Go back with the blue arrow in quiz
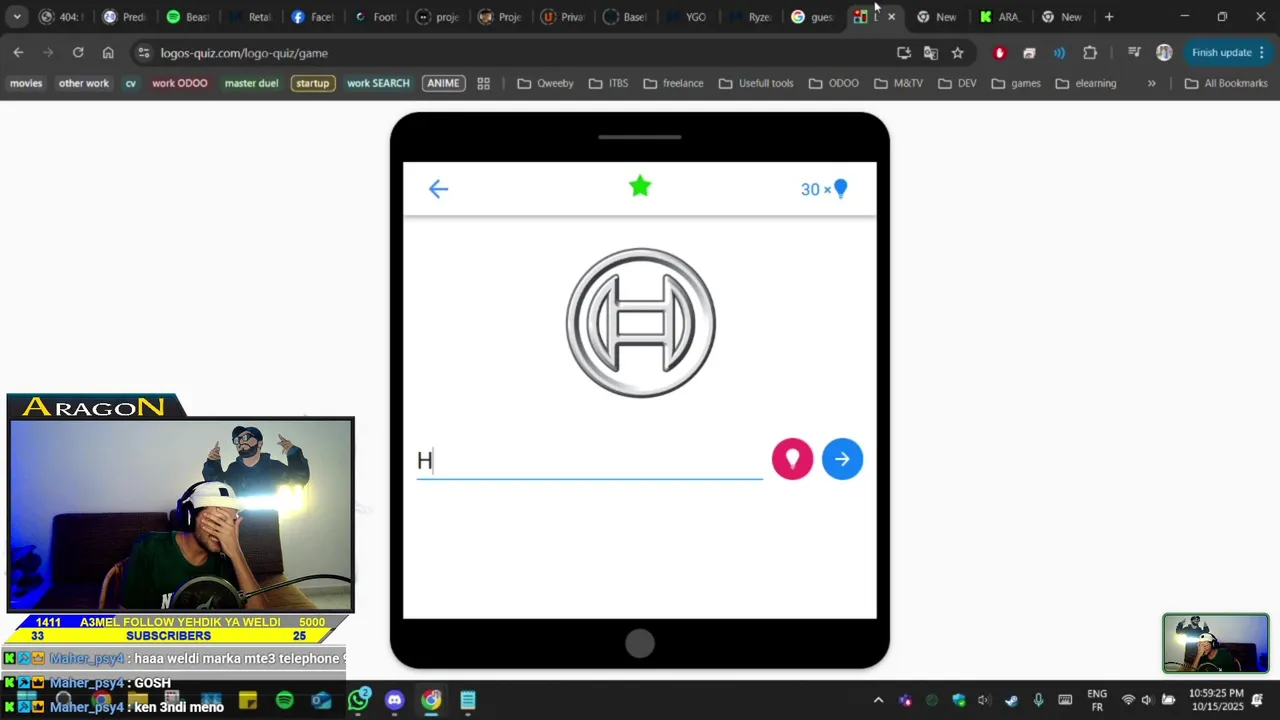The width and height of the screenshot is (1280, 720). [x=438, y=189]
